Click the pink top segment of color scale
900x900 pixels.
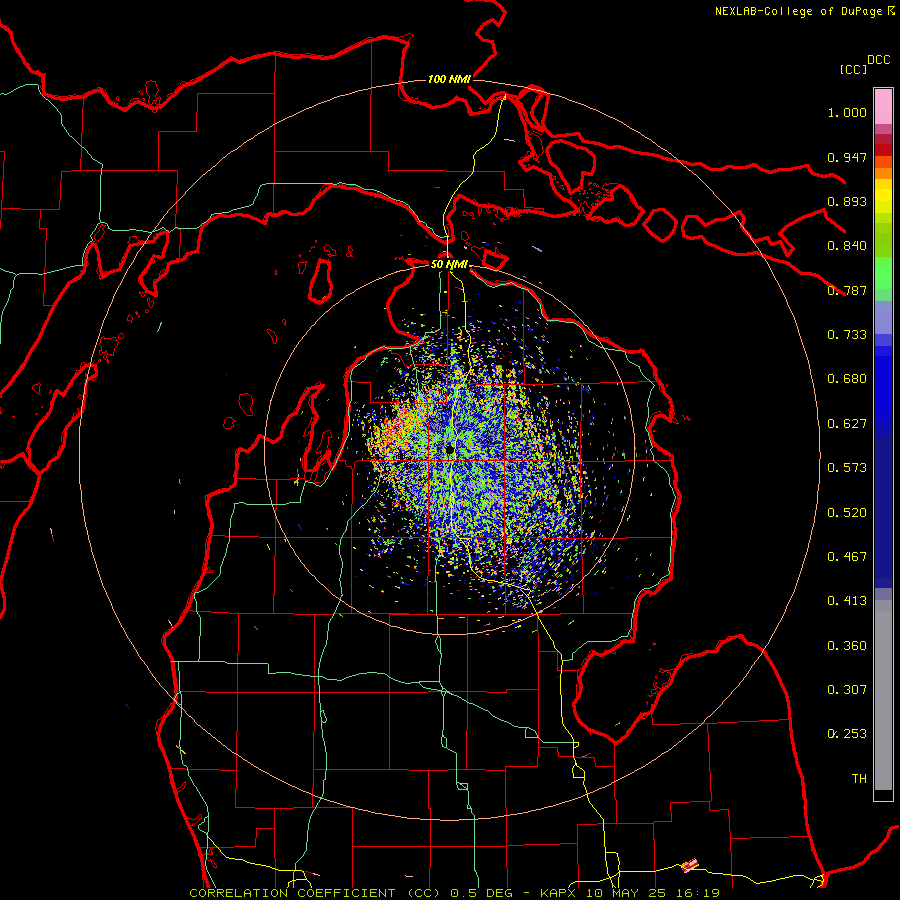[883, 106]
